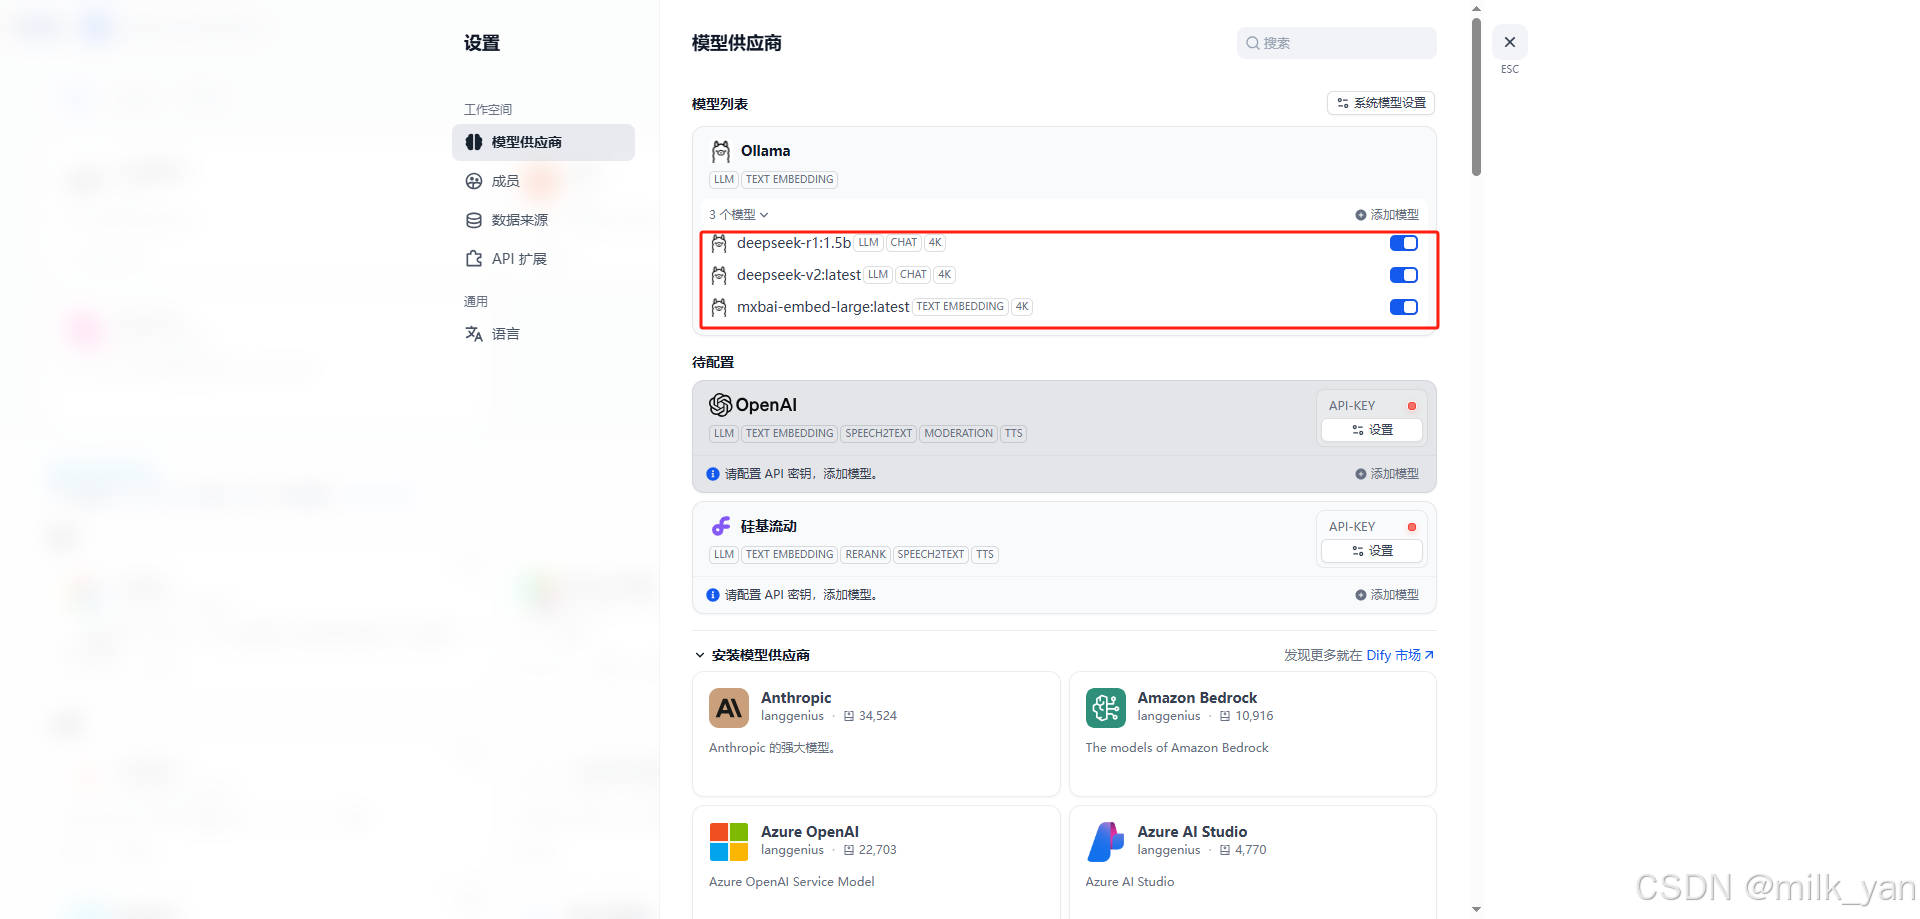1920x919 pixels.
Task: Open 系统模型设置 button
Action: tap(1381, 103)
